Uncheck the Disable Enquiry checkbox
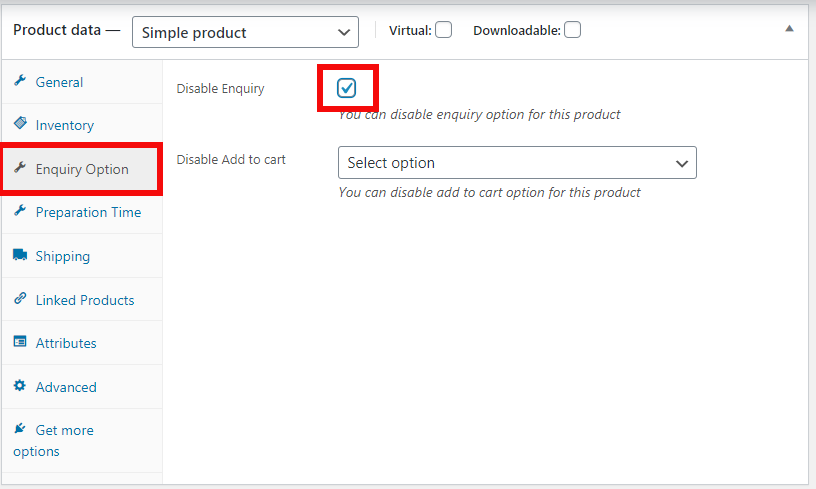This screenshot has height=489, width=816. point(347,88)
